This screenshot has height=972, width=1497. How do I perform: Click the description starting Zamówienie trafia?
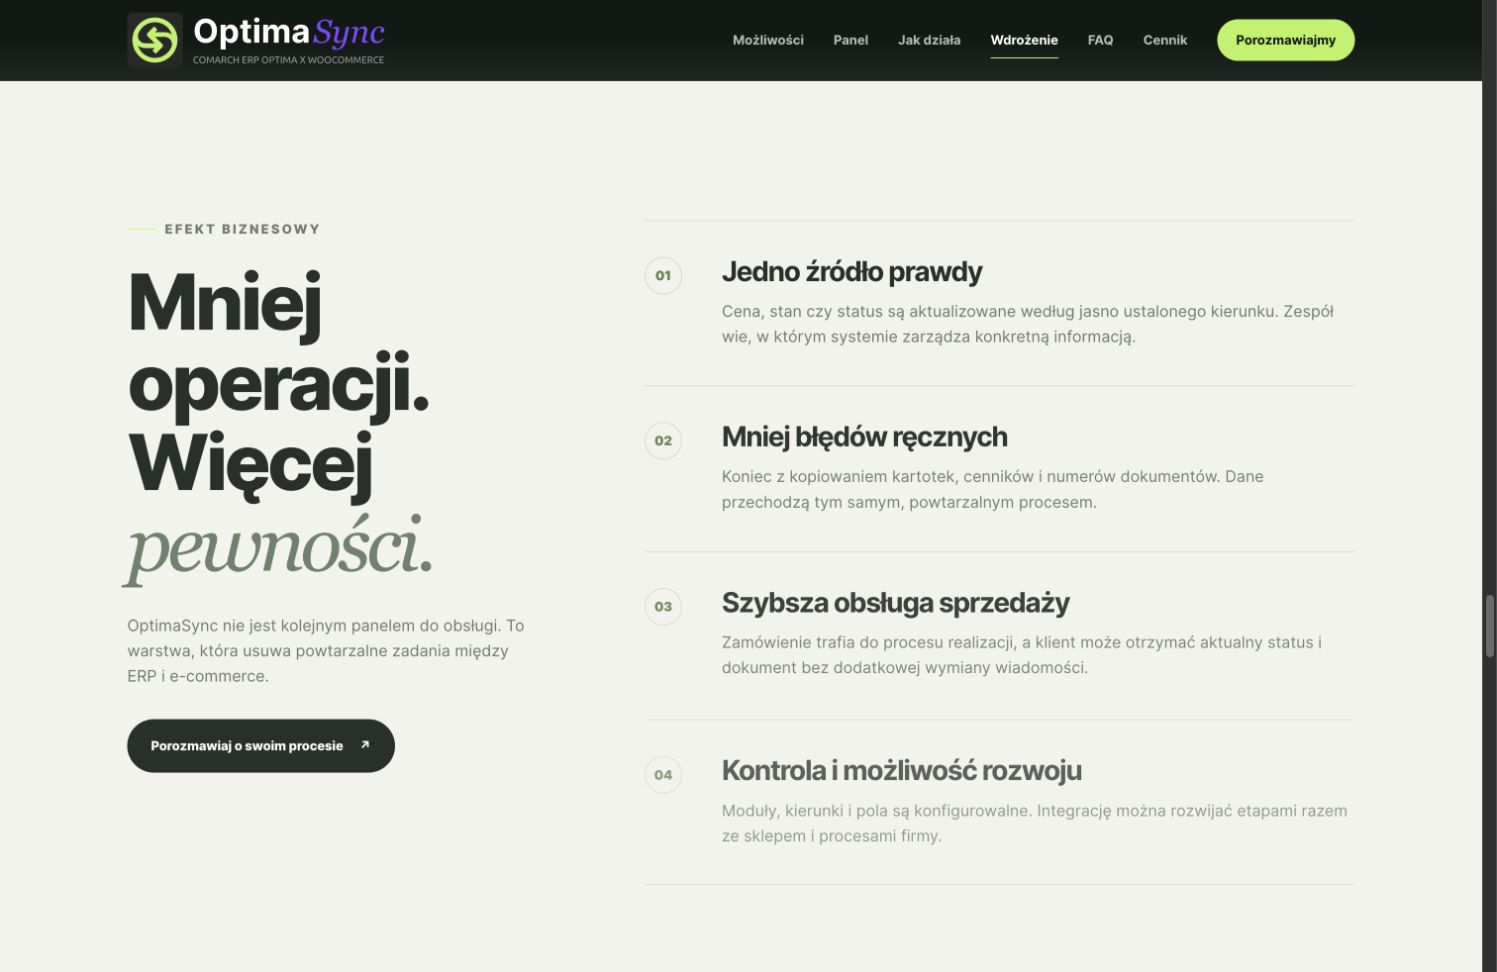pos(1022,655)
